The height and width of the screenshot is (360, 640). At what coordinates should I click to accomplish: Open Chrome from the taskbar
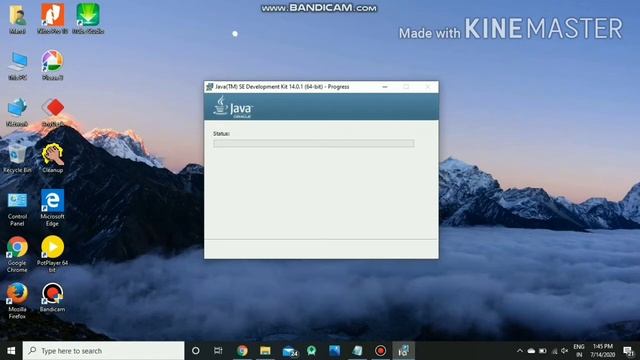(242, 351)
